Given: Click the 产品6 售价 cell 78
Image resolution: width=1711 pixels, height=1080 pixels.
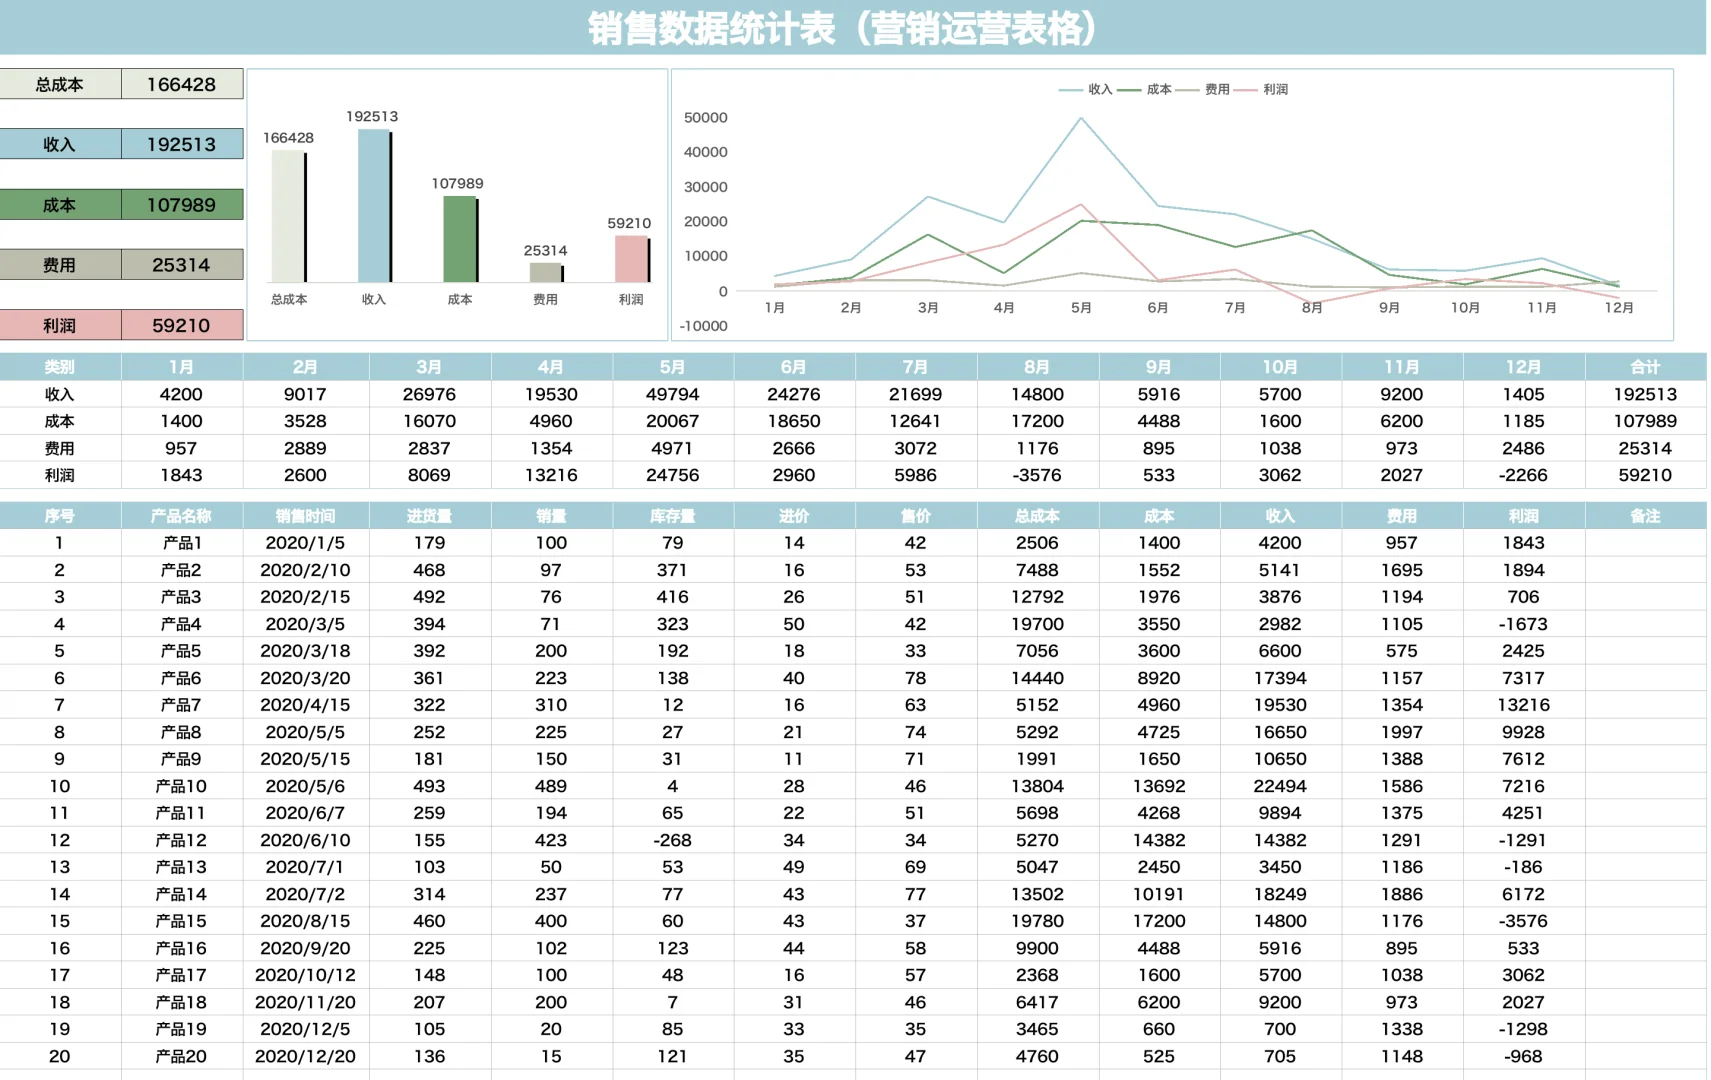Looking at the screenshot, I should pos(916,678).
